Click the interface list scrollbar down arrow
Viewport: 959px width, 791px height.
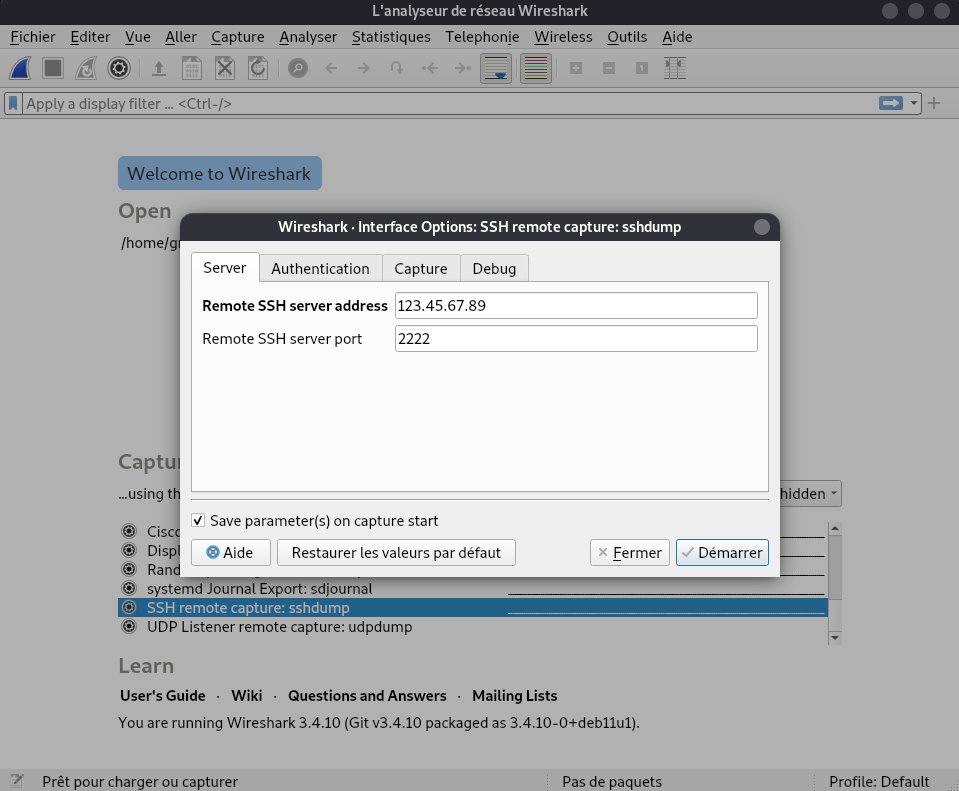point(835,636)
